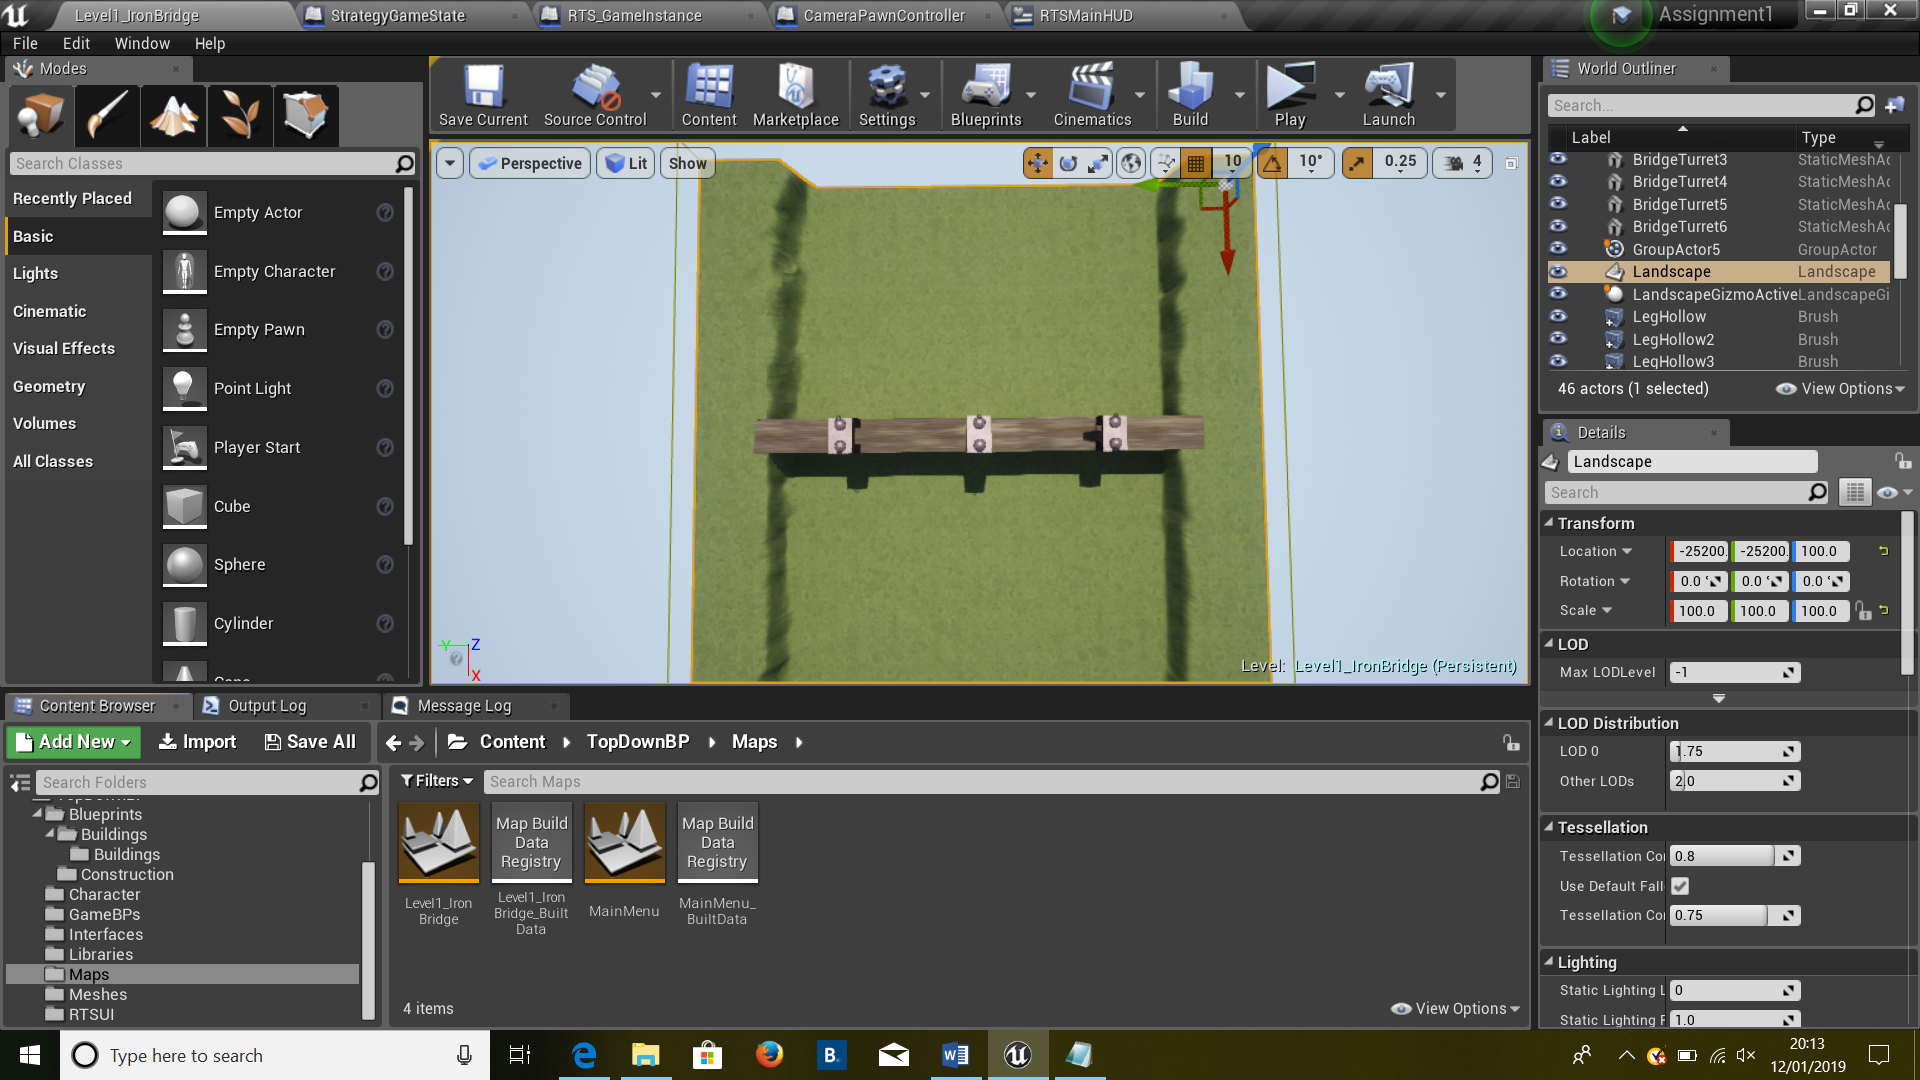Click the Details panel lock icon
1920x1080 pixels.
[1902, 461]
